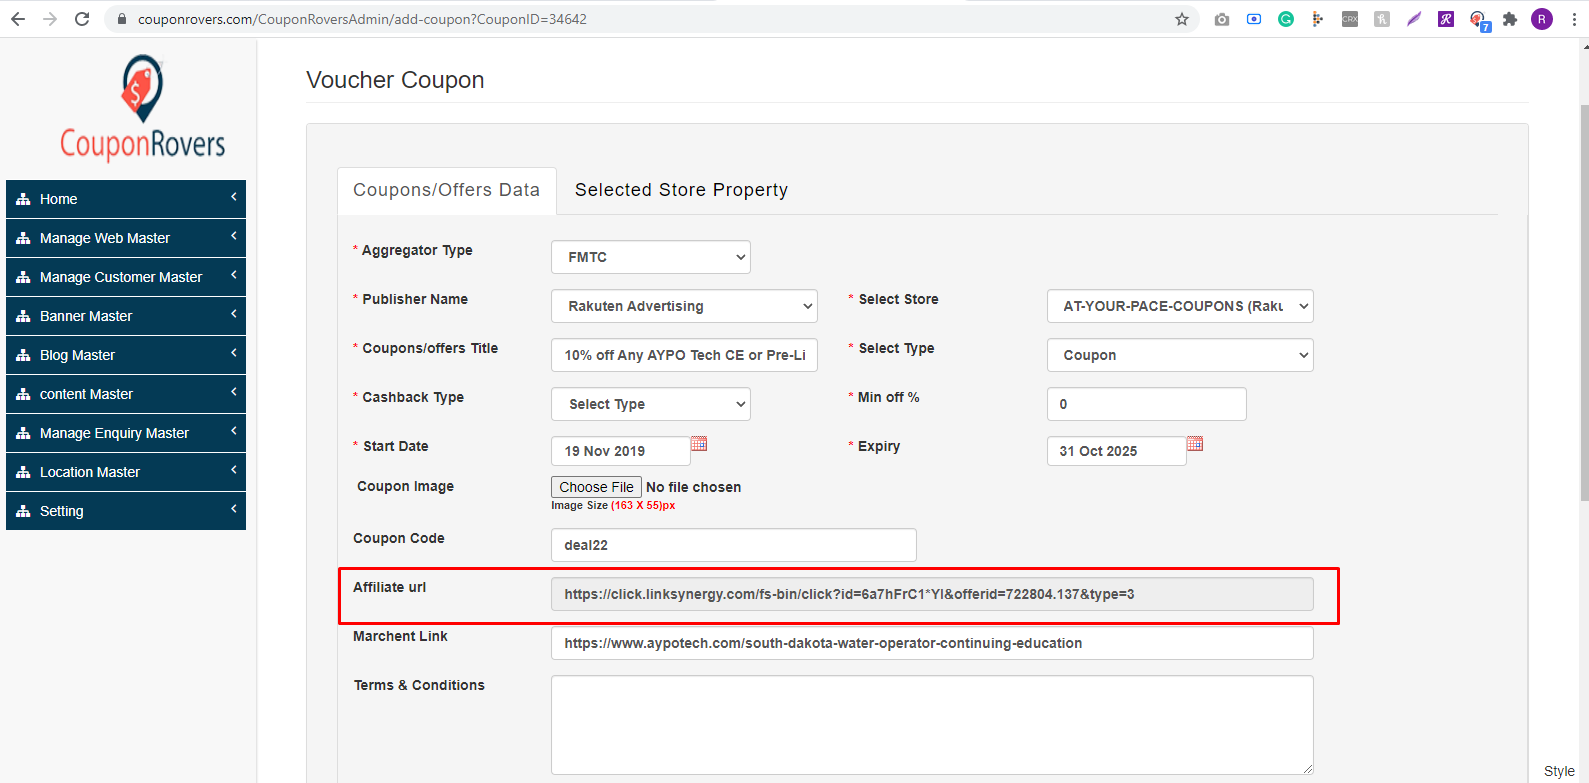Open Start Date calendar picker icon

(x=699, y=443)
